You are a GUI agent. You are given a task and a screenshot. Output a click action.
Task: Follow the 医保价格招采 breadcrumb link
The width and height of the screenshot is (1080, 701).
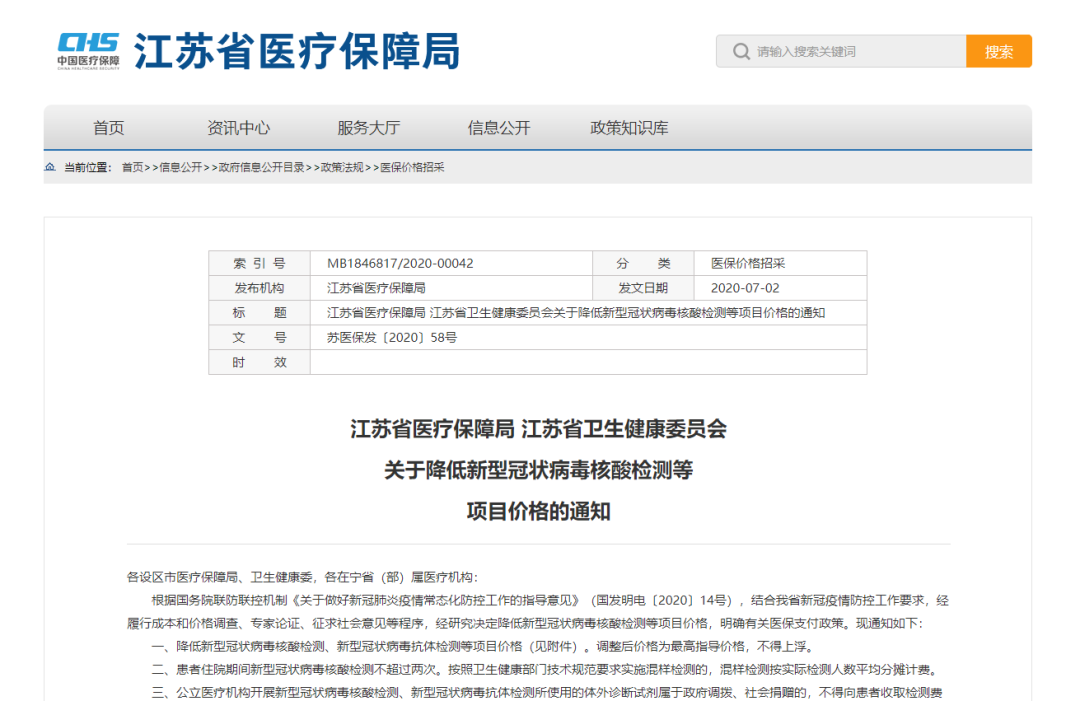click(x=412, y=167)
